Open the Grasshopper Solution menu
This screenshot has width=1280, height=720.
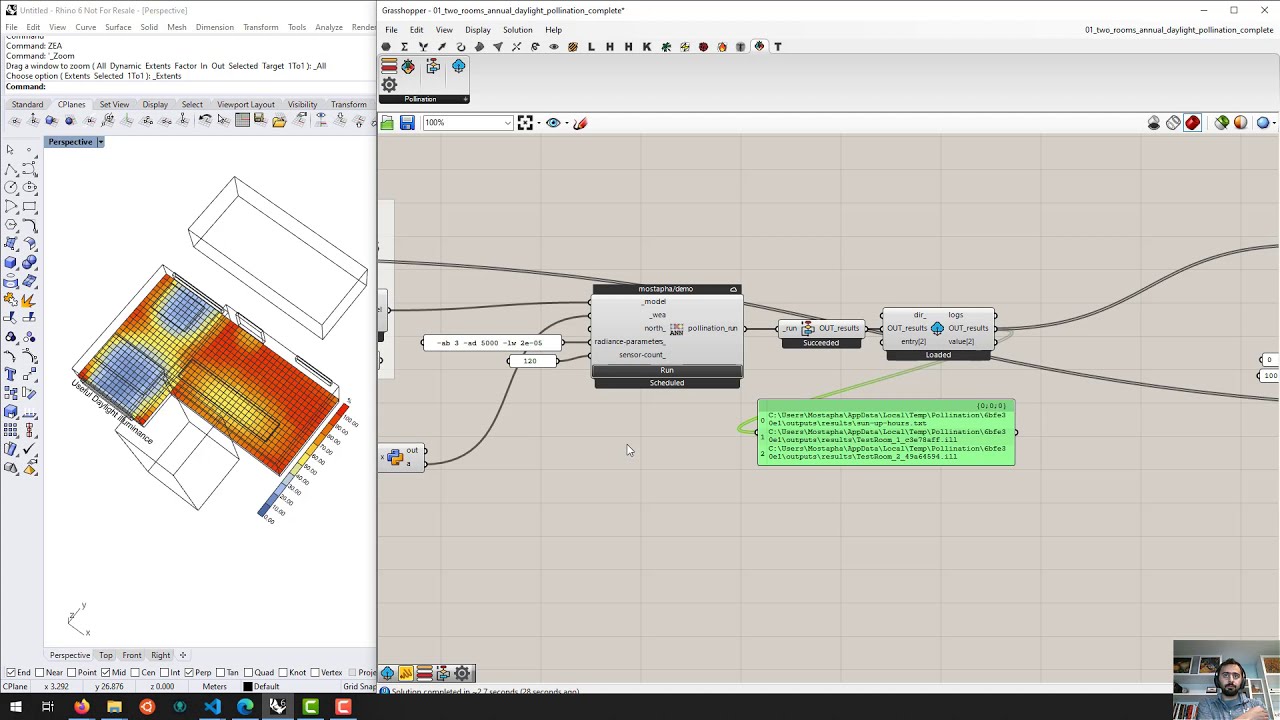point(517,30)
